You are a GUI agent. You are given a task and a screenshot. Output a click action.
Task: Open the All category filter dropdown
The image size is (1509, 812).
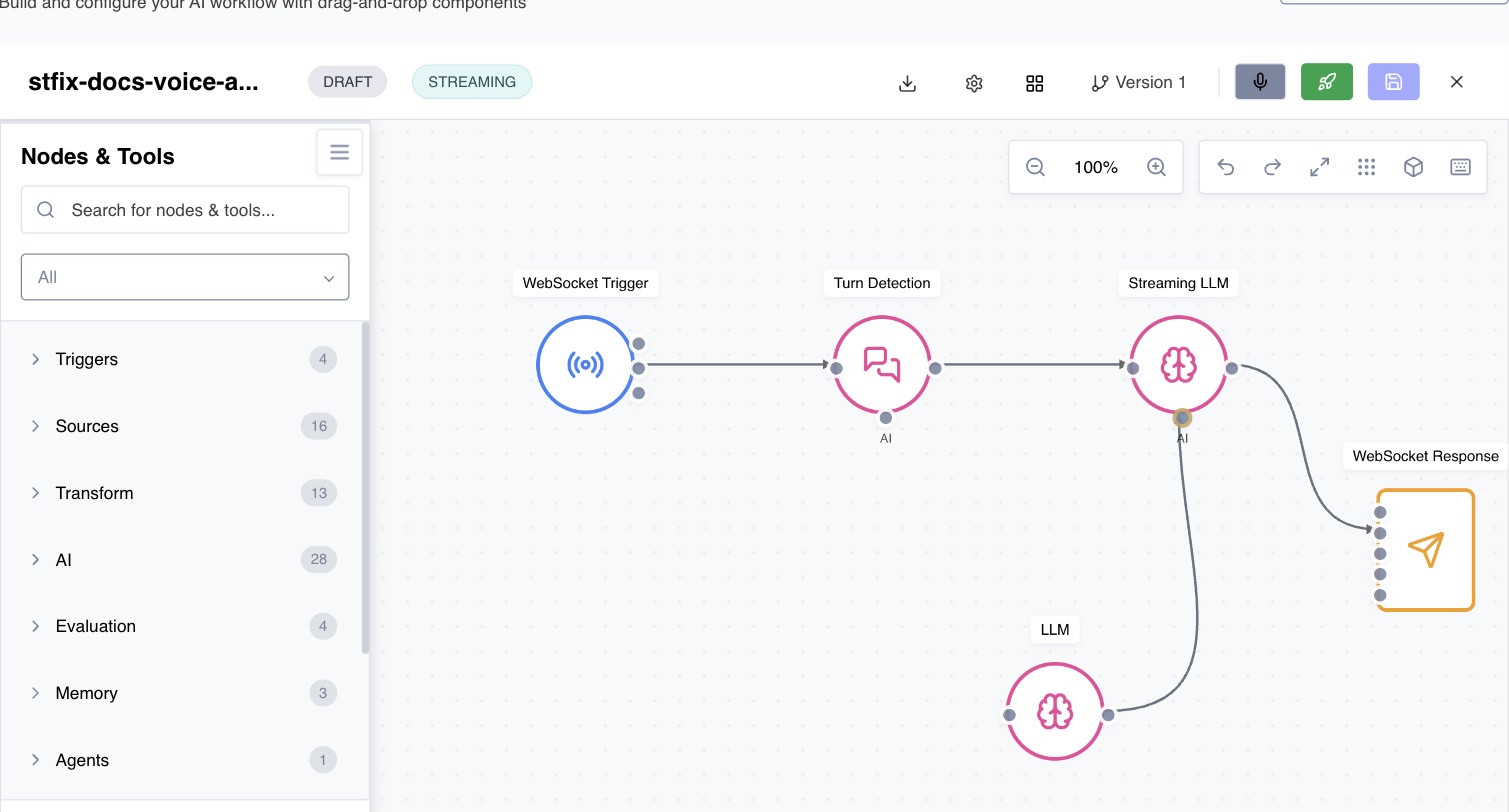pyautogui.click(x=185, y=277)
